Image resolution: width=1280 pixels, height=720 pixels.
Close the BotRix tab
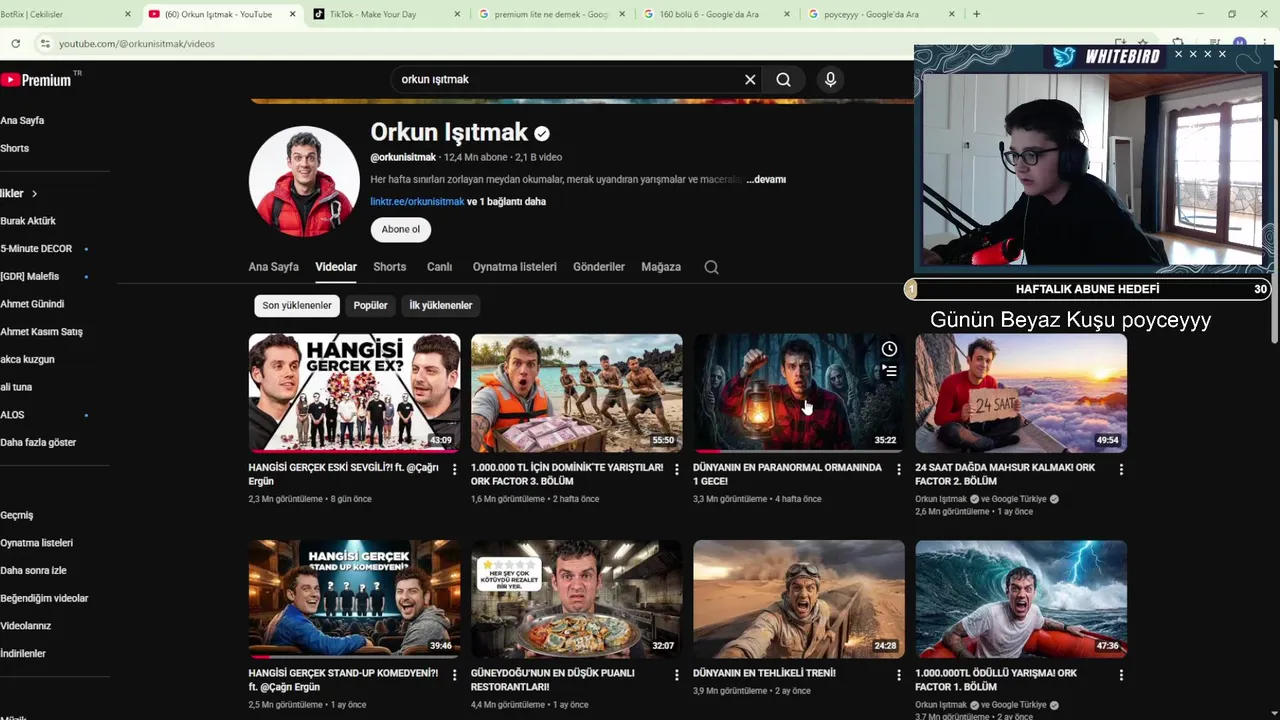click(x=127, y=14)
